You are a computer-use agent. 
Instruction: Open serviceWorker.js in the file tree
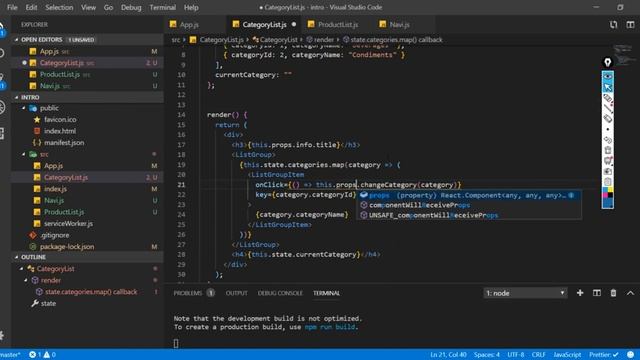tap(68, 224)
